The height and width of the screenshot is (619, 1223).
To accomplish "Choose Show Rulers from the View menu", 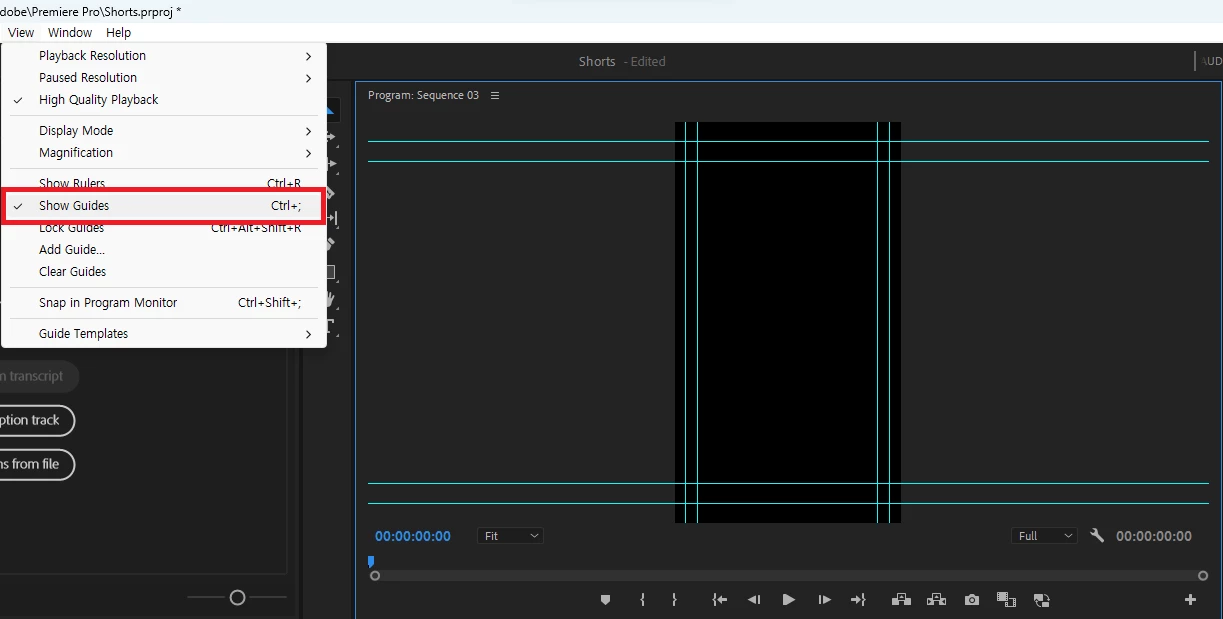I will pyautogui.click(x=164, y=184).
